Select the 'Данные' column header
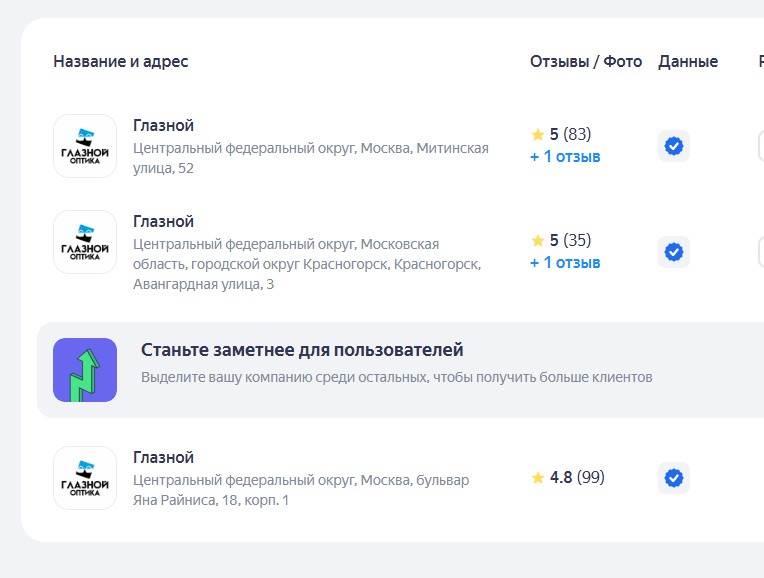Viewport: 764px width, 578px height. coord(688,62)
